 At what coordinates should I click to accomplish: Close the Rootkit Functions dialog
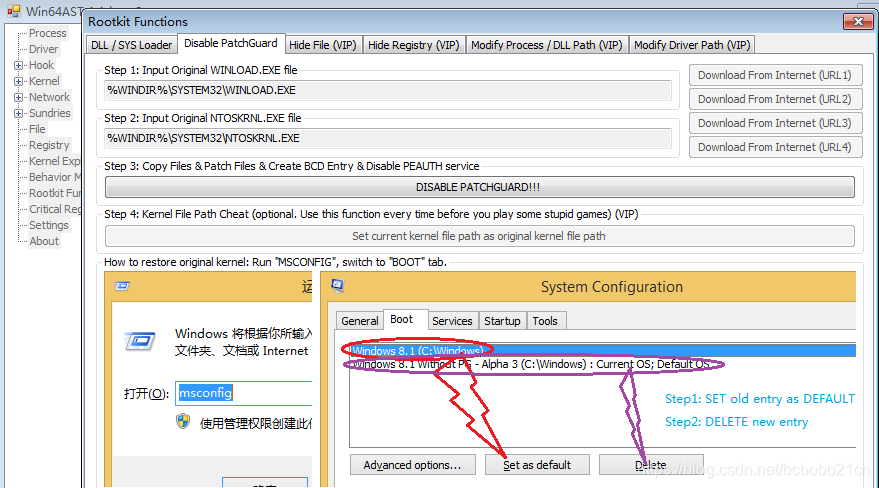(858, 21)
